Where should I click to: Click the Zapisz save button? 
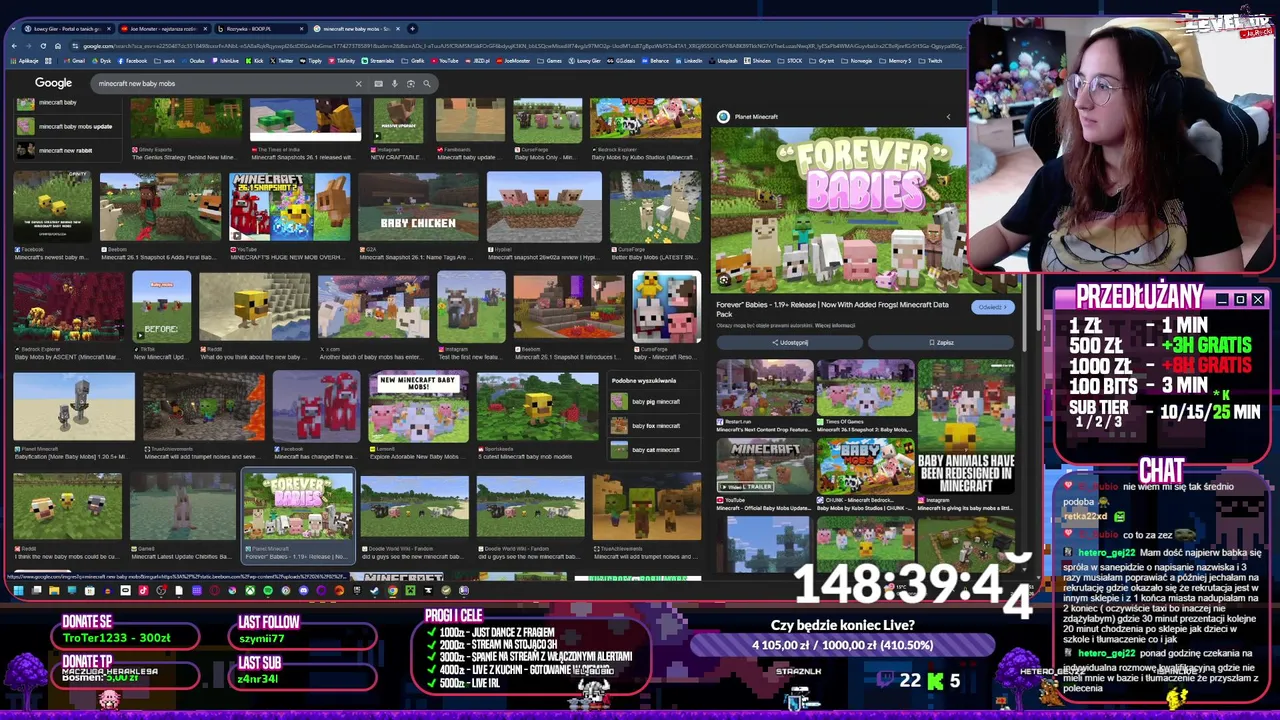(941, 343)
